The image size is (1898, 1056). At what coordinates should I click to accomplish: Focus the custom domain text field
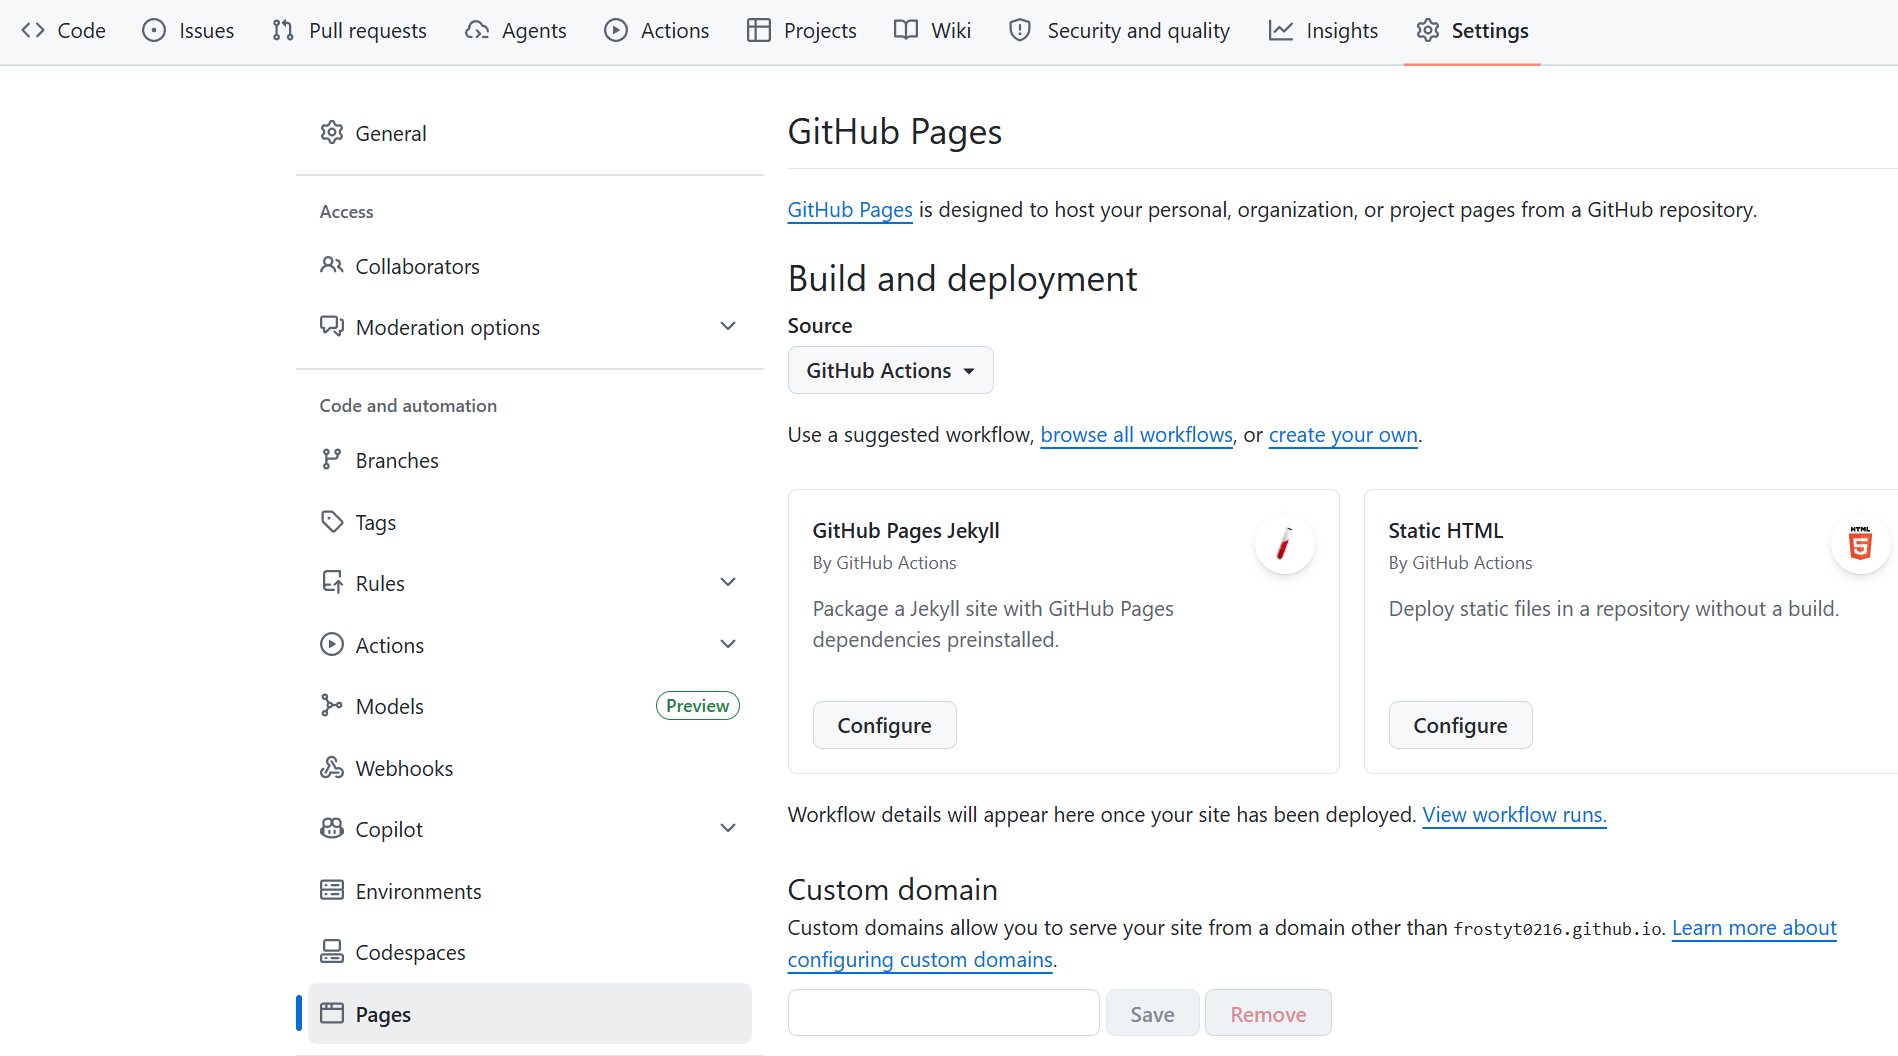click(943, 1013)
